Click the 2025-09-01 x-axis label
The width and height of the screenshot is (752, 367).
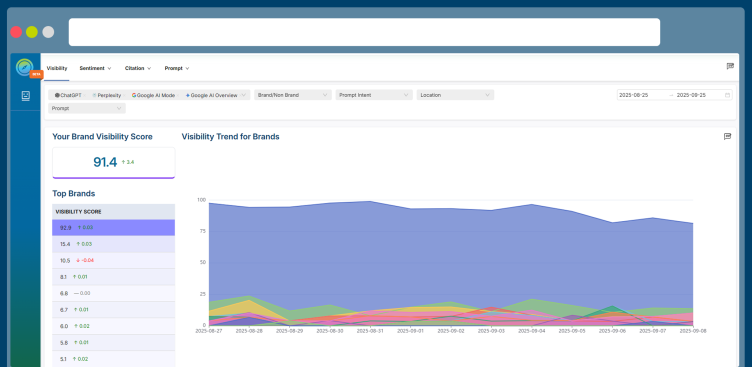[x=411, y=331]
